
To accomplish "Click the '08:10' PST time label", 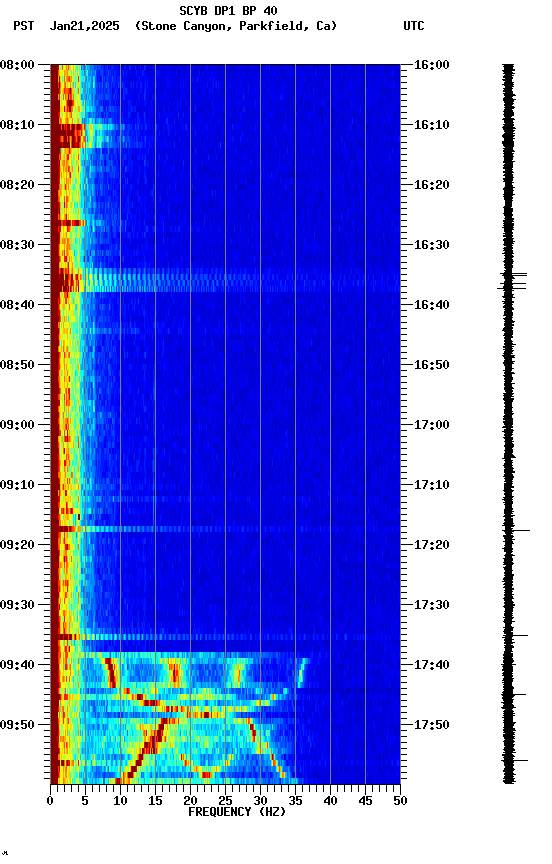I will tap(17, 125).
